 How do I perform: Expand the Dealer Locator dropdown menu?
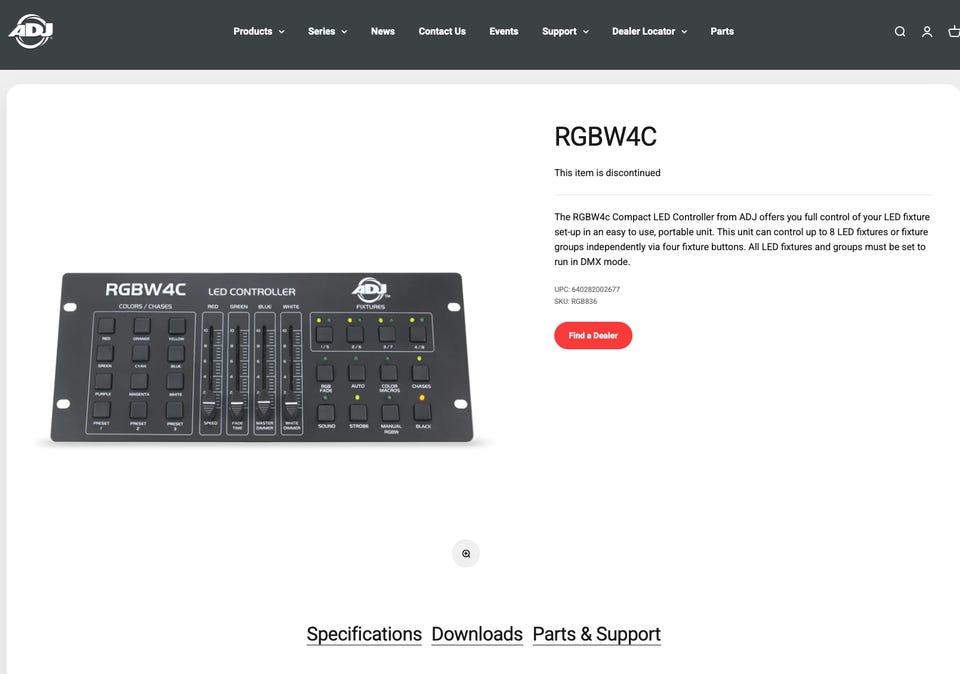pos(650,31)
